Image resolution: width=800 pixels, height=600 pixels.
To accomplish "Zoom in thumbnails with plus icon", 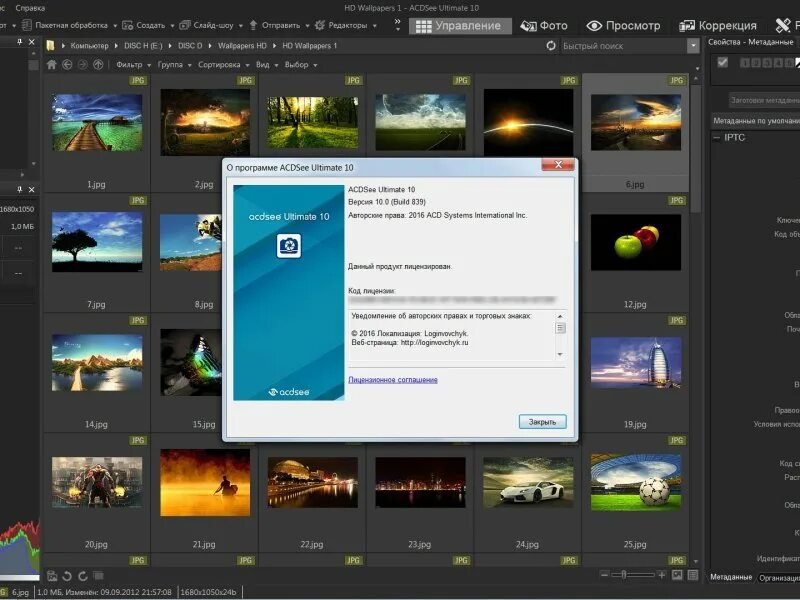I will 662,575.
